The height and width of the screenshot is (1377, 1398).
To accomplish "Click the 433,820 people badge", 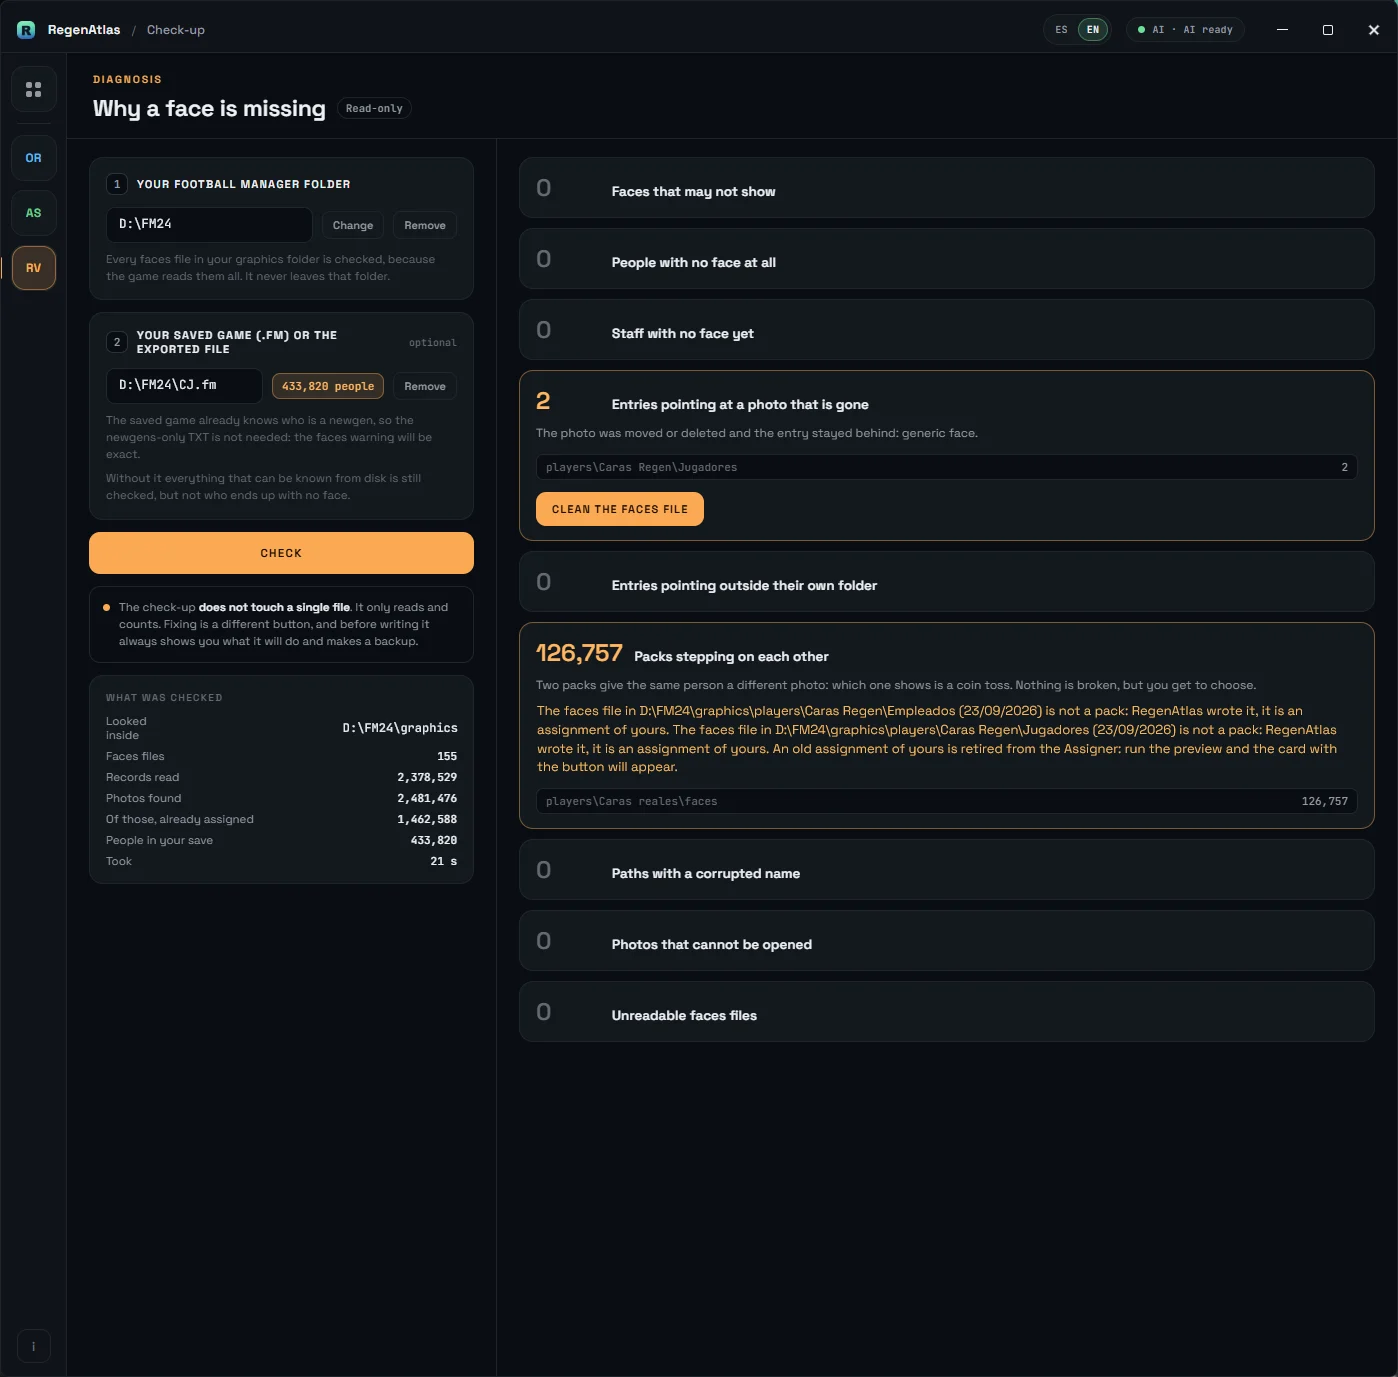I will point(328,386).
